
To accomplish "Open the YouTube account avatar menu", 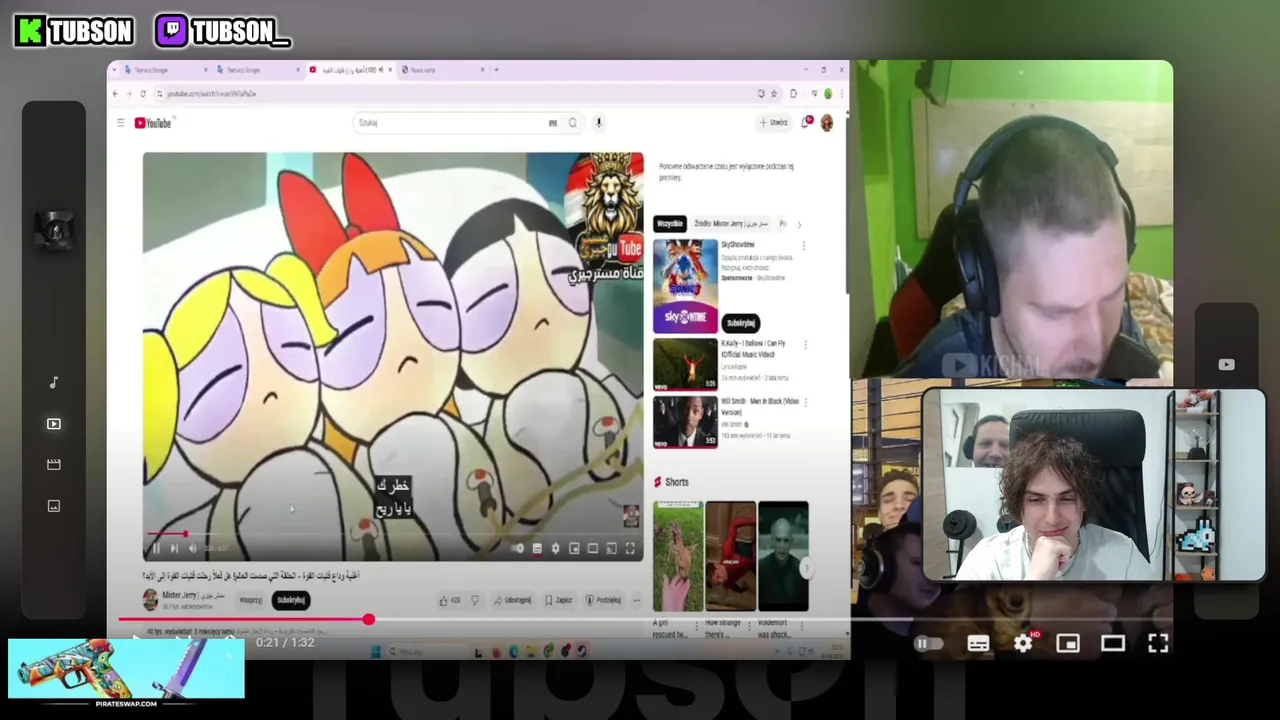I will coord(827,123).
